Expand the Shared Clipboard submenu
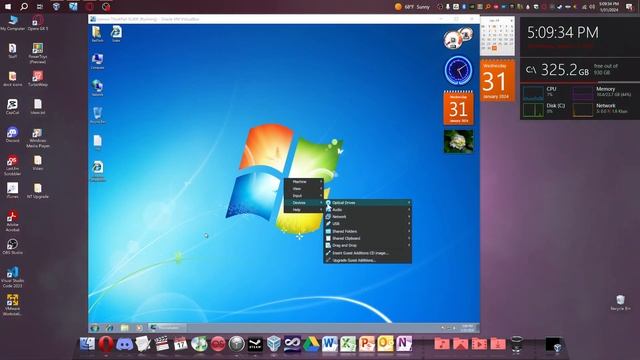640x360 pixels. (367, 238)
